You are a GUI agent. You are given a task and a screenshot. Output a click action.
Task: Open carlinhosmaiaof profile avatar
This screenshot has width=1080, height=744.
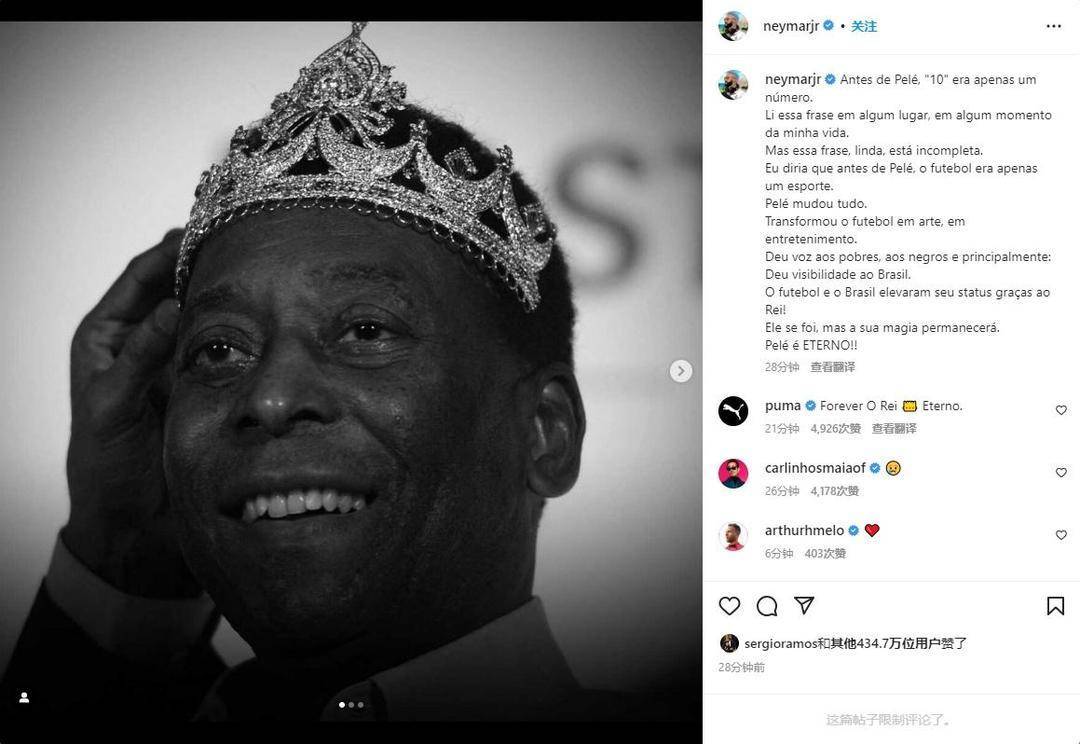click(x=733, y=473)
